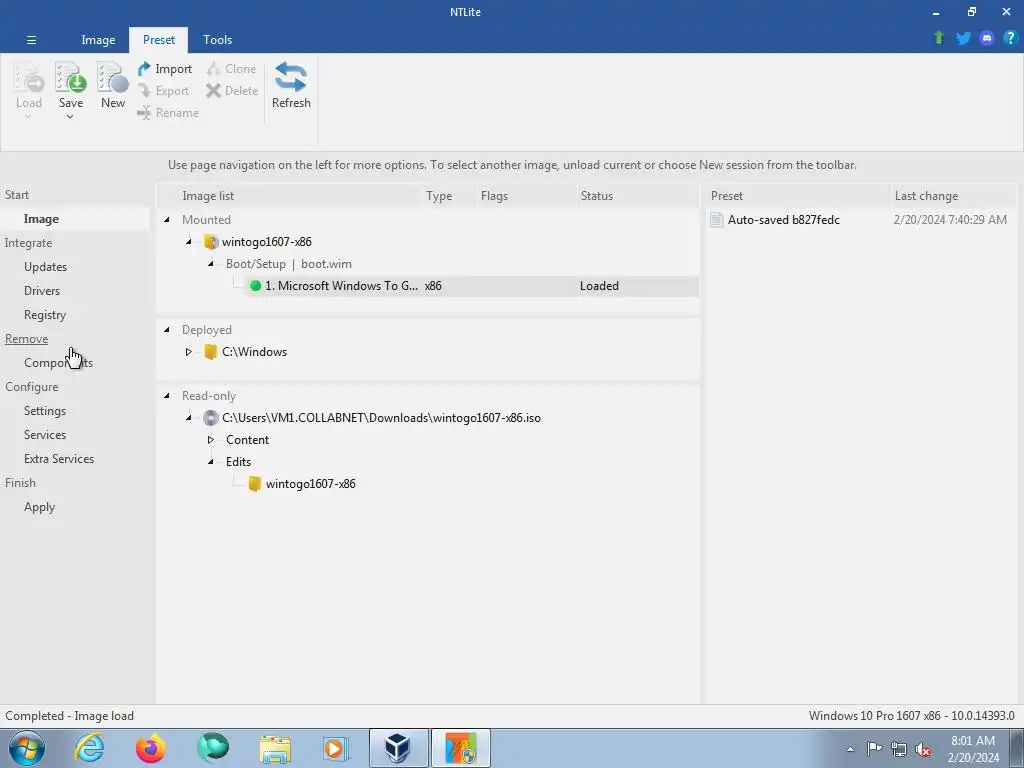The width and height of the screenshot is (1024, 768).
Task: Sort by Image list column header
Action: [290, 196]
